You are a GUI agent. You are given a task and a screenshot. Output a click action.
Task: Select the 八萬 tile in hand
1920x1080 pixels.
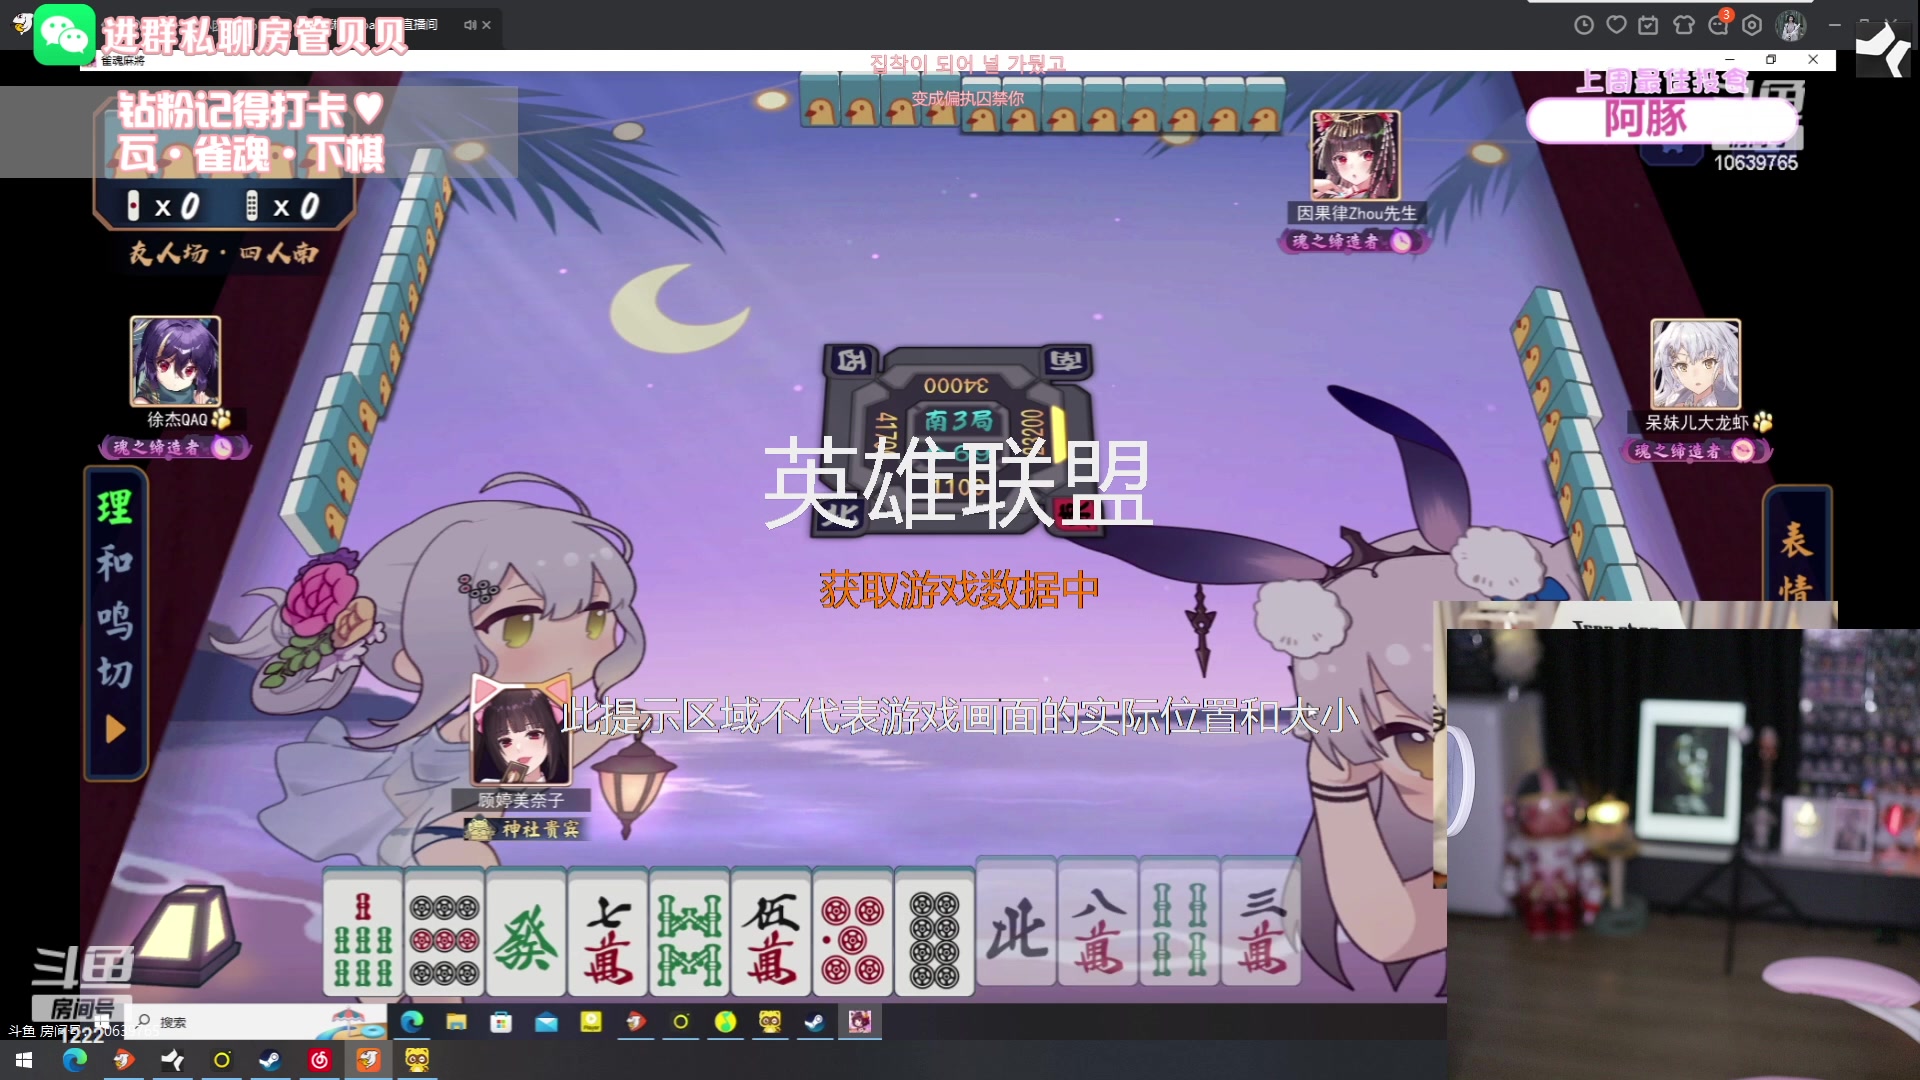pos(1098,923)
